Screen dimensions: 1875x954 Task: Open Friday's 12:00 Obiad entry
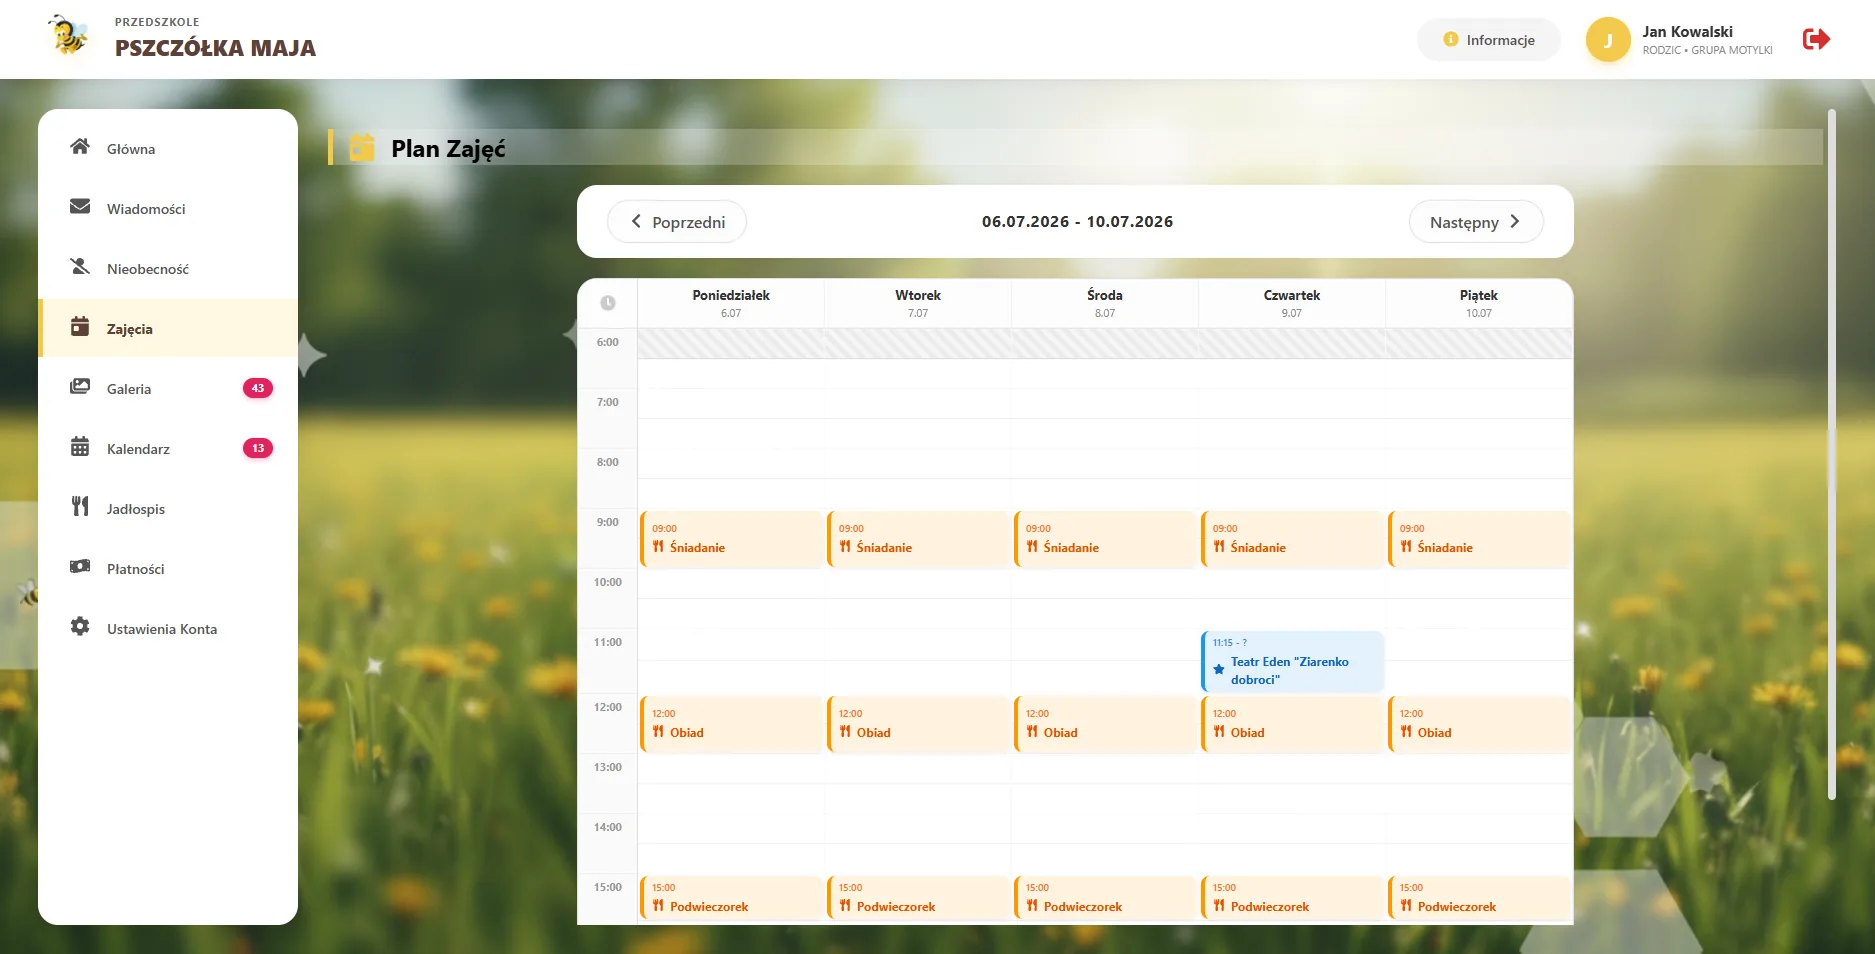[1479, 724]
